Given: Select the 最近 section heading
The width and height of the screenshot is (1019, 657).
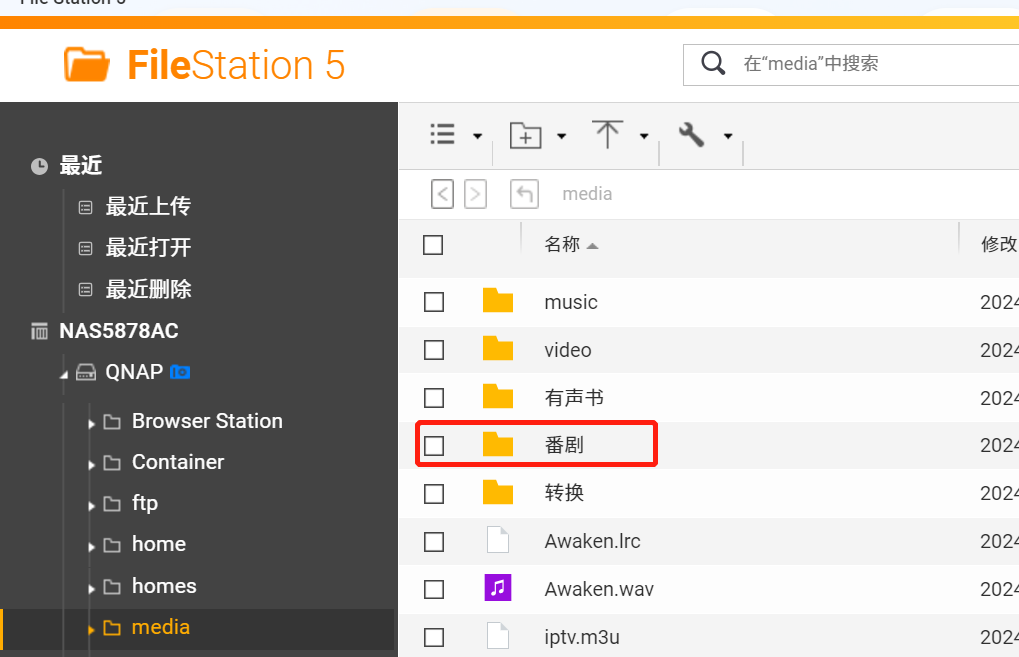Looking at the screenshot, I should coord(81,166).
